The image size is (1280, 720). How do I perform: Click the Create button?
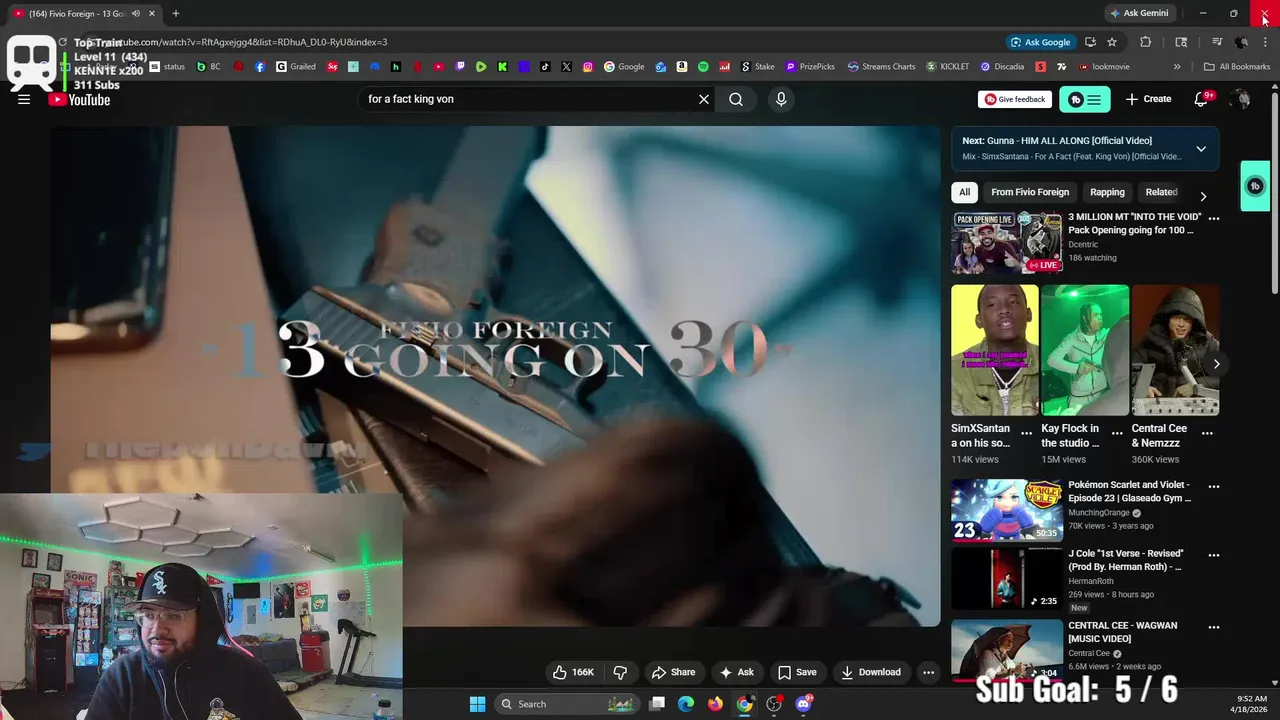tap(1148, 99)
